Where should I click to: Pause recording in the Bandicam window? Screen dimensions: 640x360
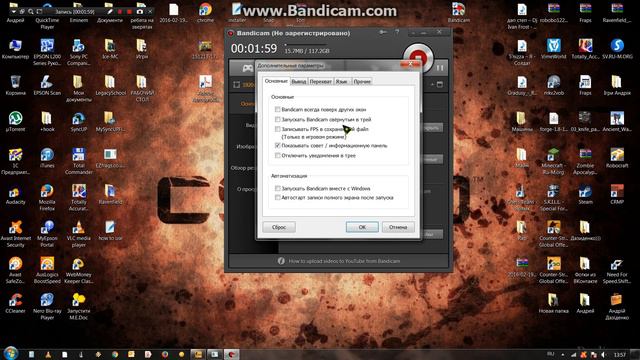(440, 68)
